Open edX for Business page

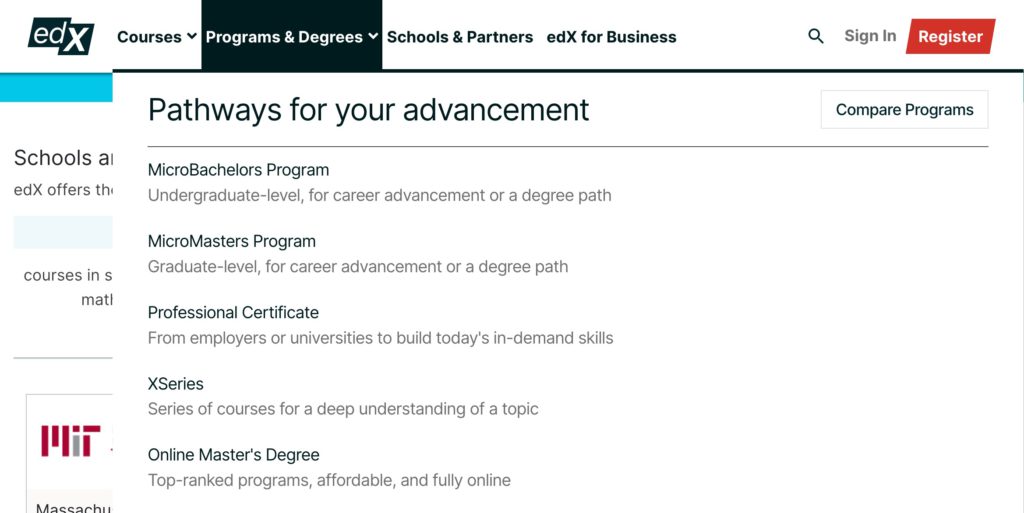pyautogui.click(x=611, y=37)
